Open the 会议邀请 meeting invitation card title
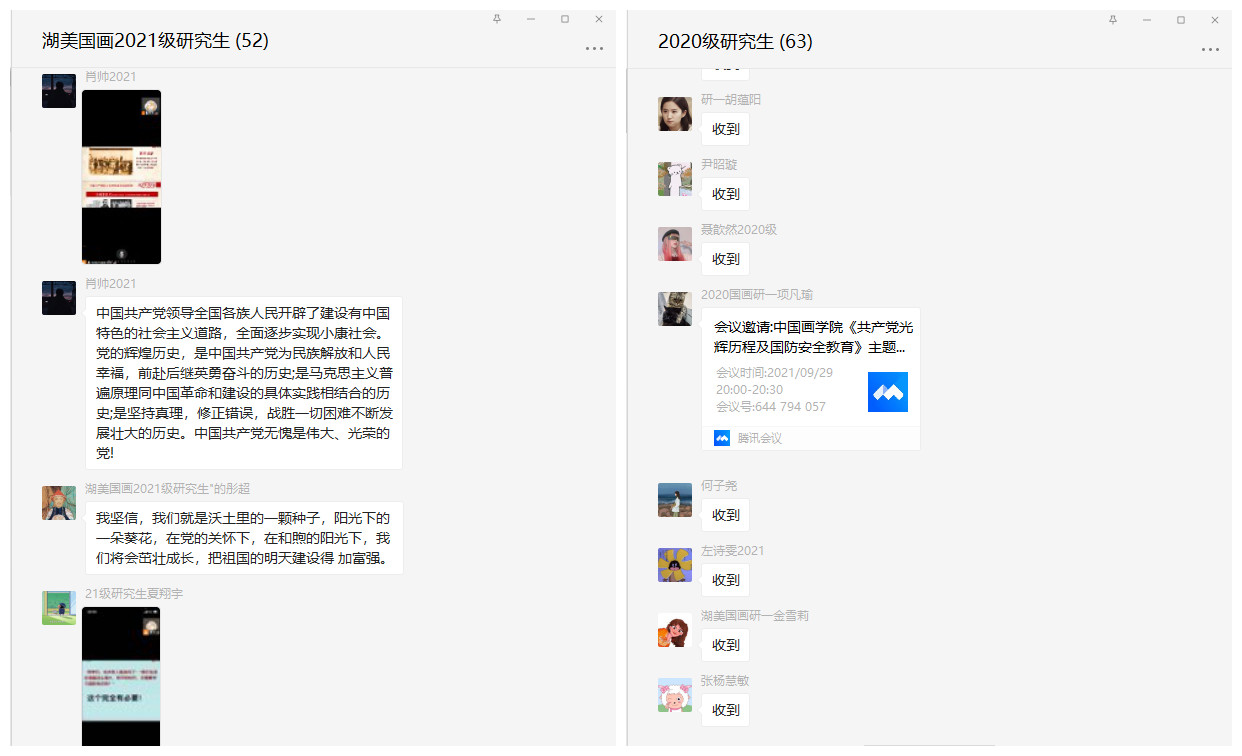 coord(812,337)
